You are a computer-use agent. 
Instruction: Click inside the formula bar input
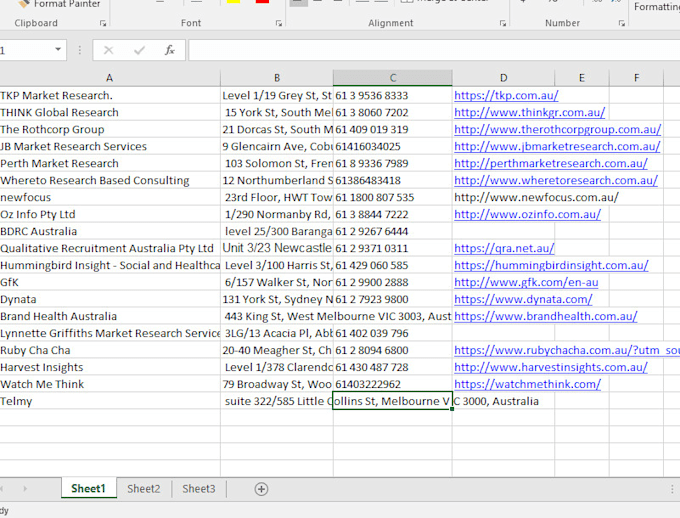point(434,50)
